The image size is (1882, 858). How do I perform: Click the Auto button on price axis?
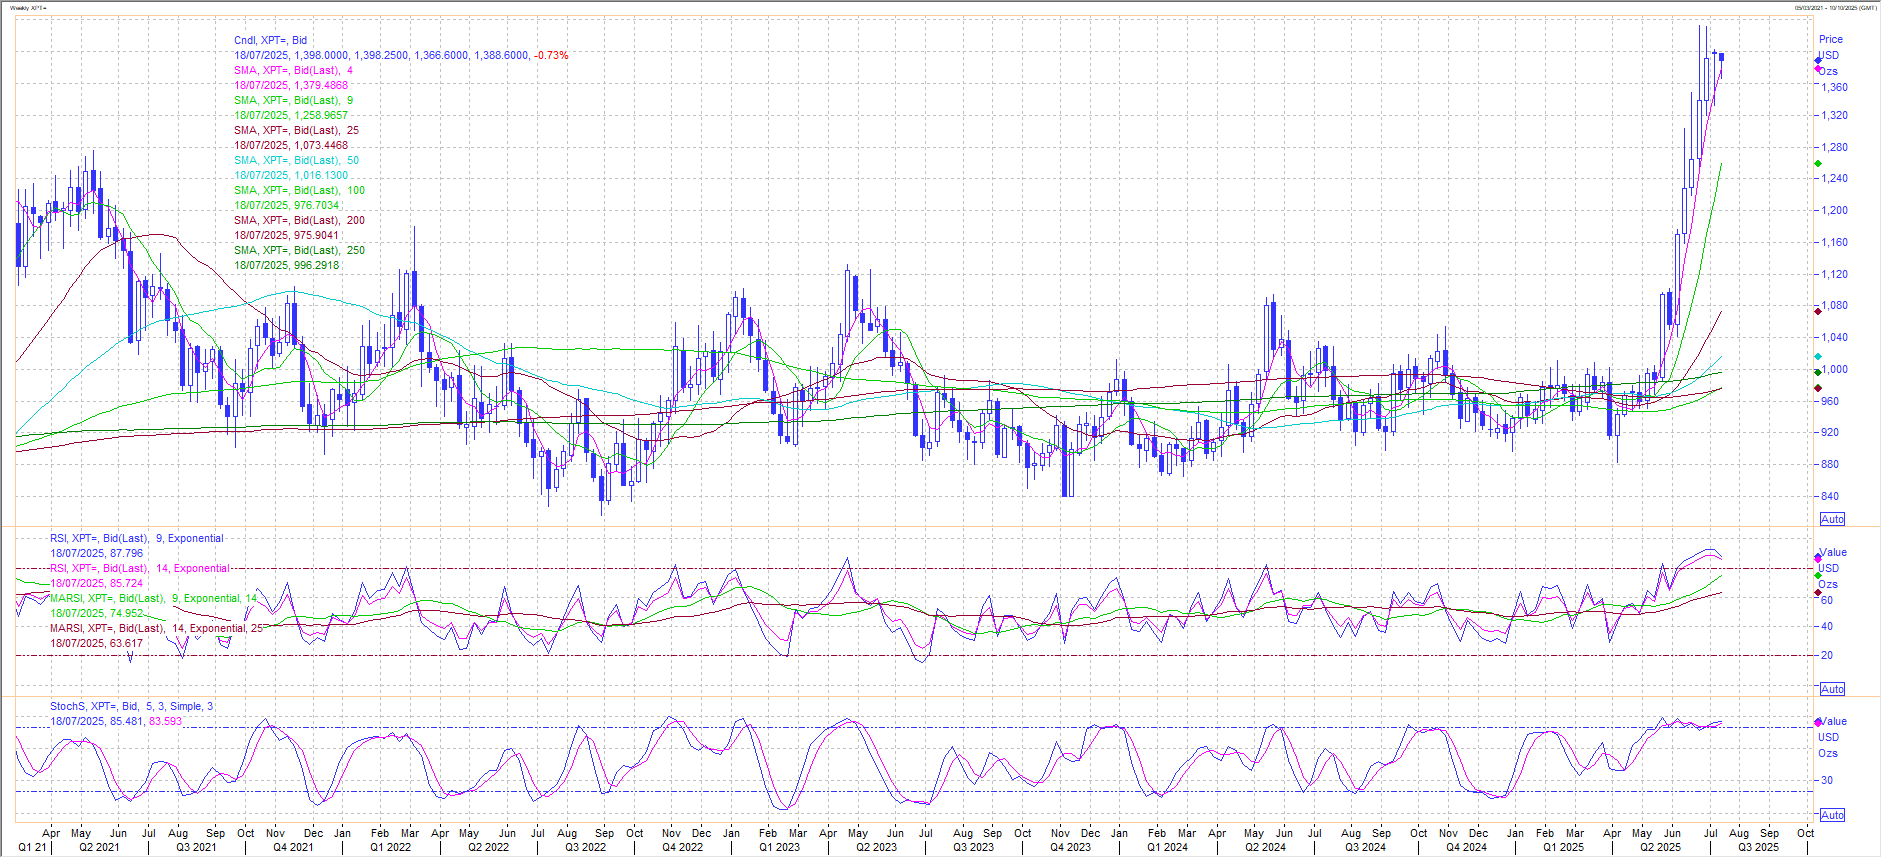(1832, 519)
